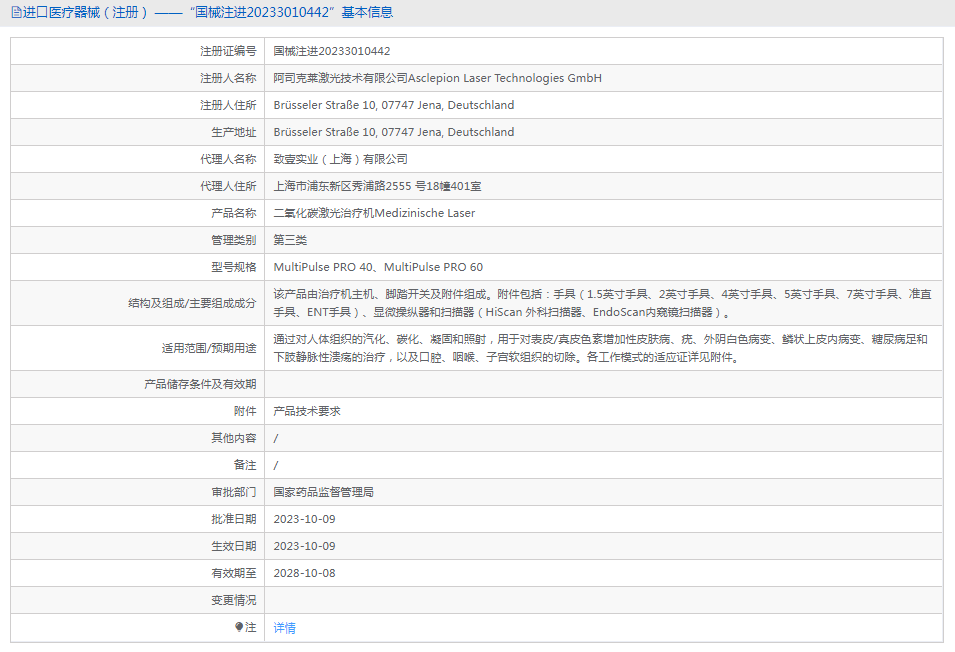This screenshot has height=652, width=955.
Task: Click the 代理人名称 label
Action: pyautogui.click(x=228, y=159)
